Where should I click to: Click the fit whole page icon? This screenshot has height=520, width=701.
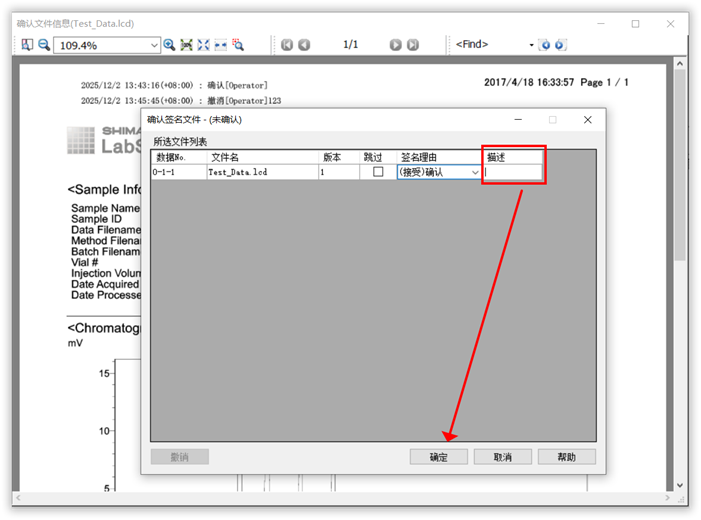(x=203, y=45)
